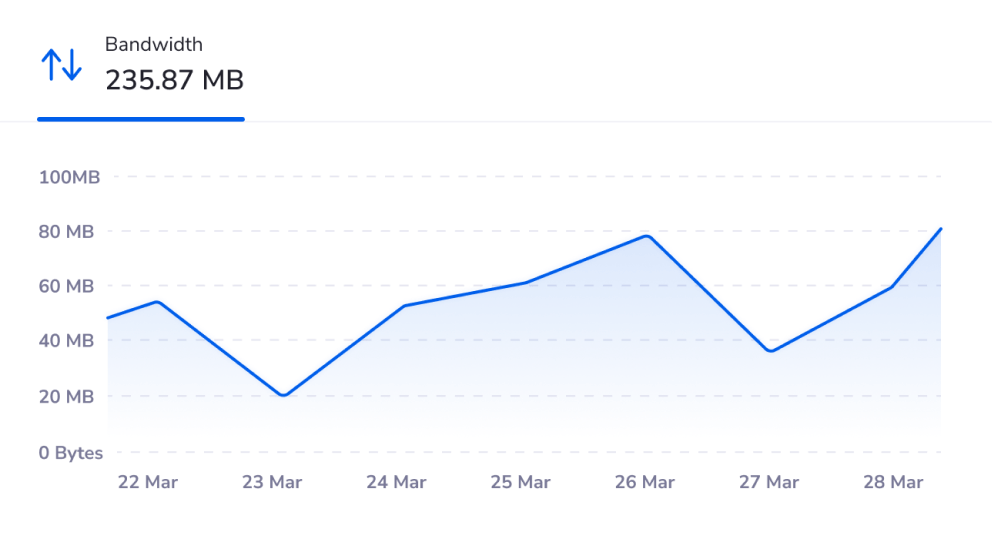Click the 0 Bytes axis label
Viewport: 992px width, 533px height.
coord(71,453)
